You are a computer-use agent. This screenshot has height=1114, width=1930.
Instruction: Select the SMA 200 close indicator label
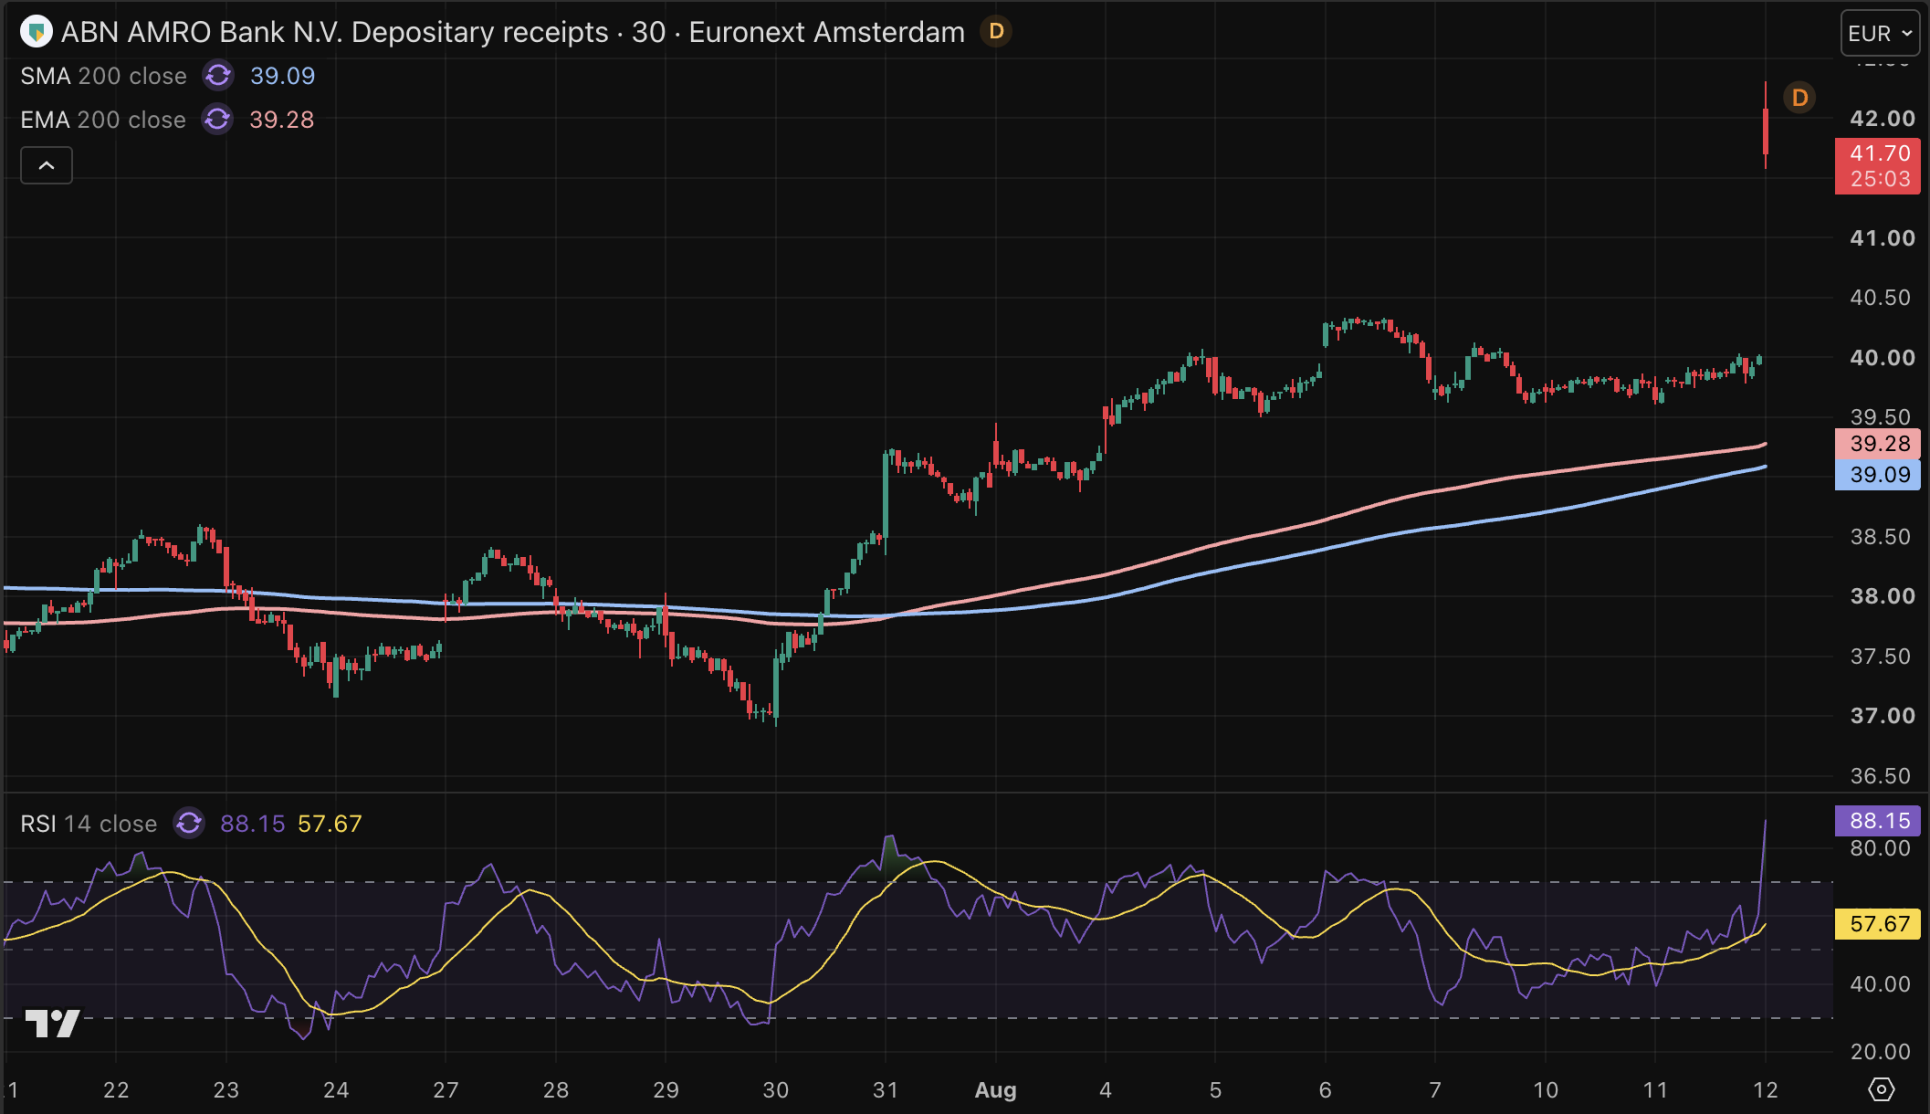(104, 76)
